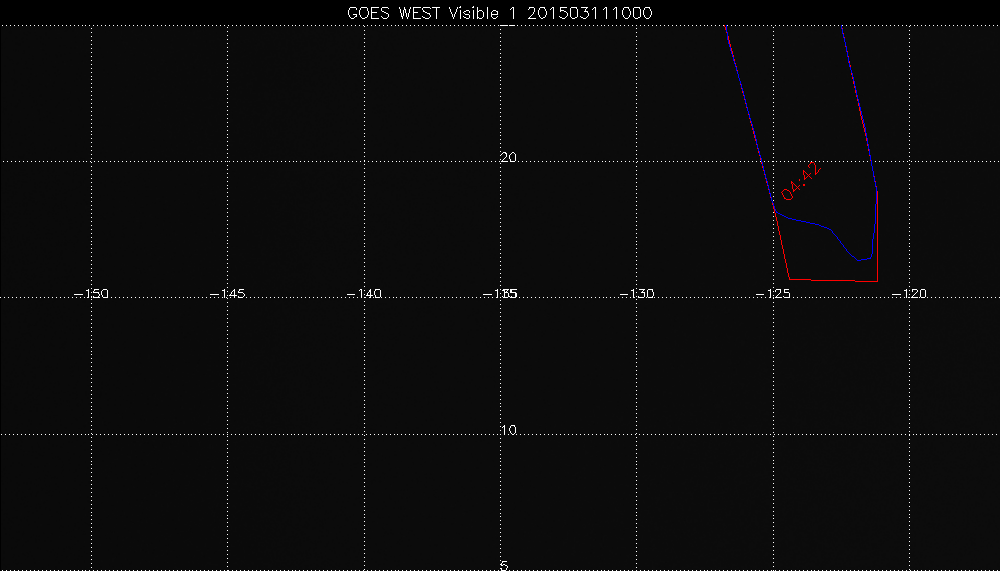Viewport: 1000px width, 571px height.
Task: Click the -130 longitude label
Action: click(637, 294)
